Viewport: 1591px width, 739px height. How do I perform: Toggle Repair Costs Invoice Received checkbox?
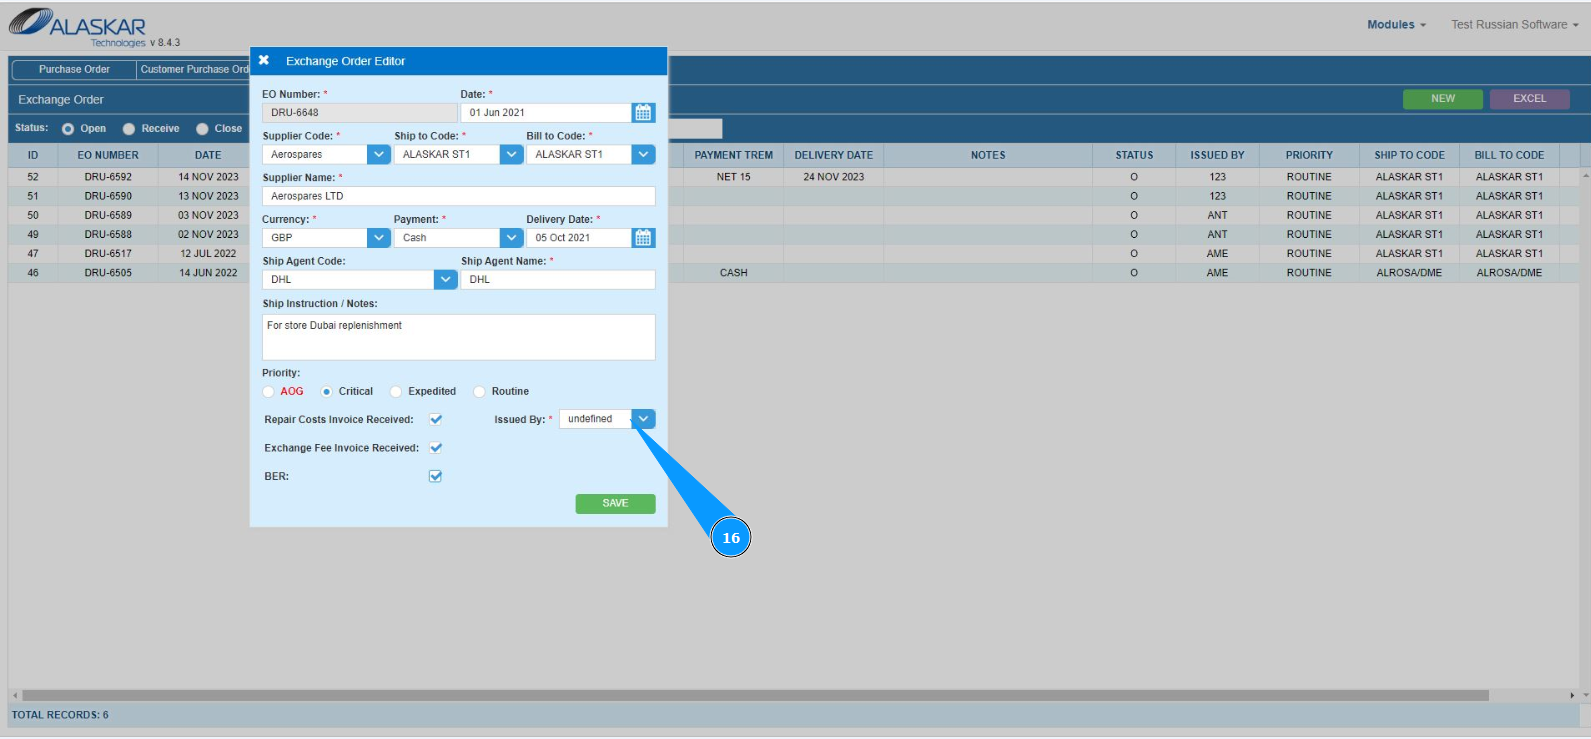(x=436, y=420)
